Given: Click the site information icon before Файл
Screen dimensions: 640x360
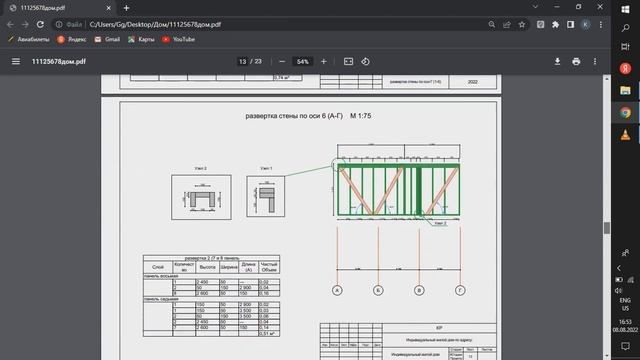Looking at the screenshot, I should (x=59, y=24).
